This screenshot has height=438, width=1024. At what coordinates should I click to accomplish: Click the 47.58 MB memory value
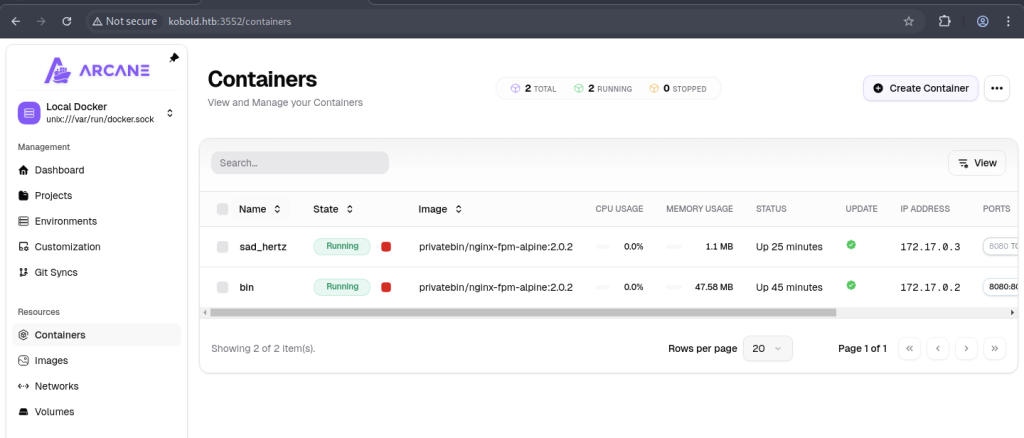713,287
